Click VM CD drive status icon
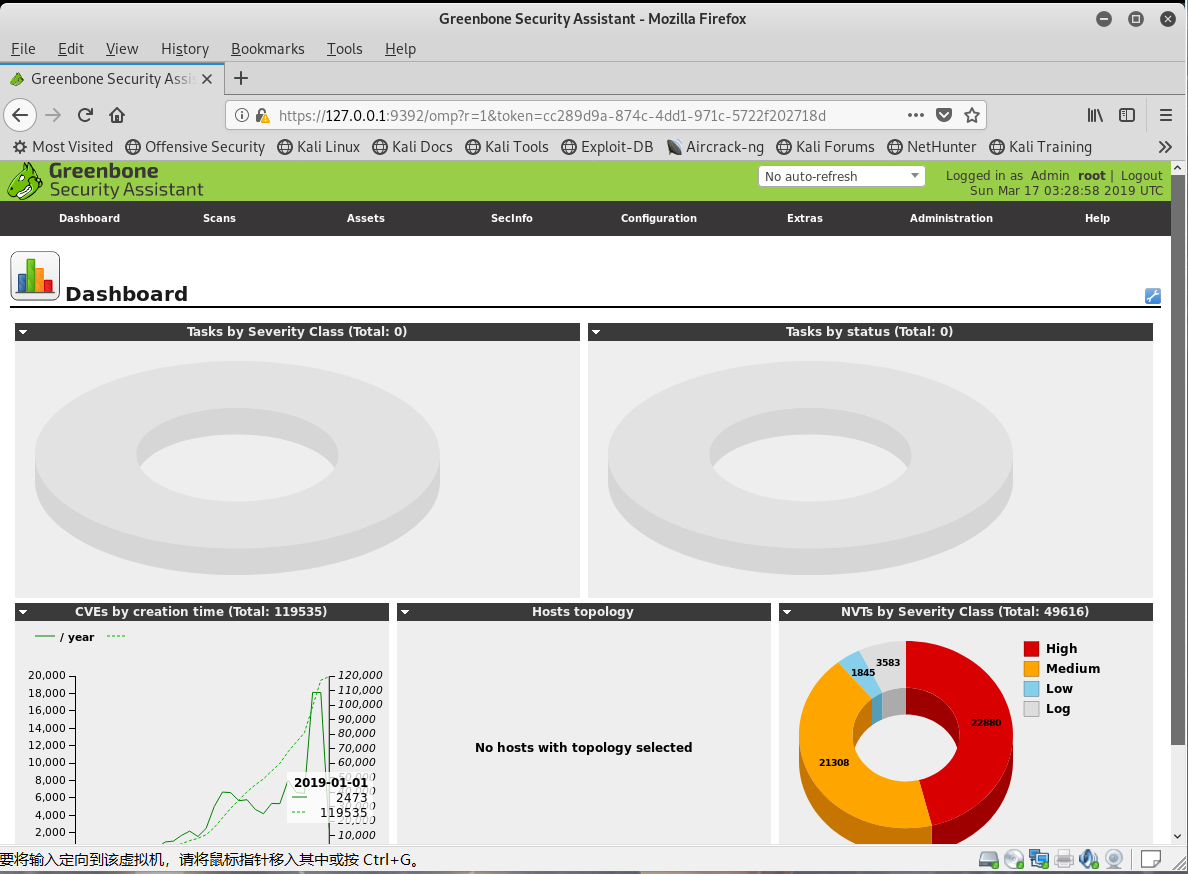This screenshot has width=1188, height=874. point(1014,859)
